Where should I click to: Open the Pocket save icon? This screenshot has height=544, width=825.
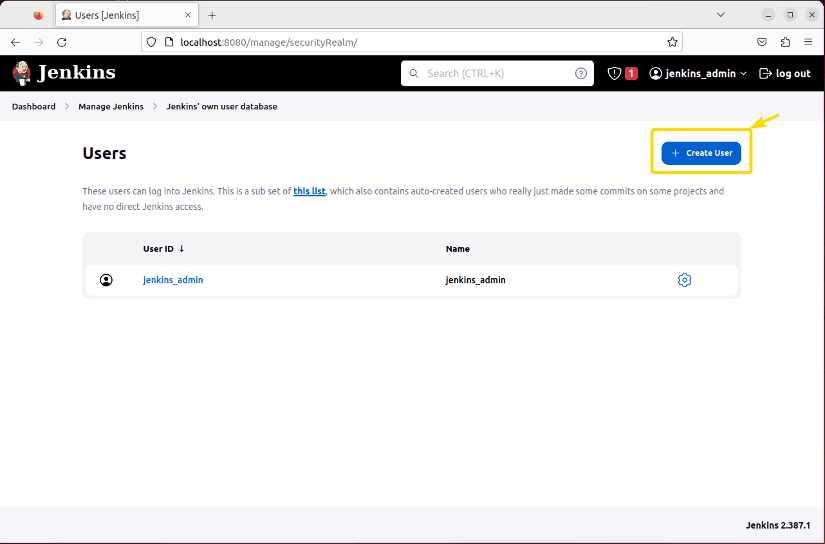(x=762, y=42)
